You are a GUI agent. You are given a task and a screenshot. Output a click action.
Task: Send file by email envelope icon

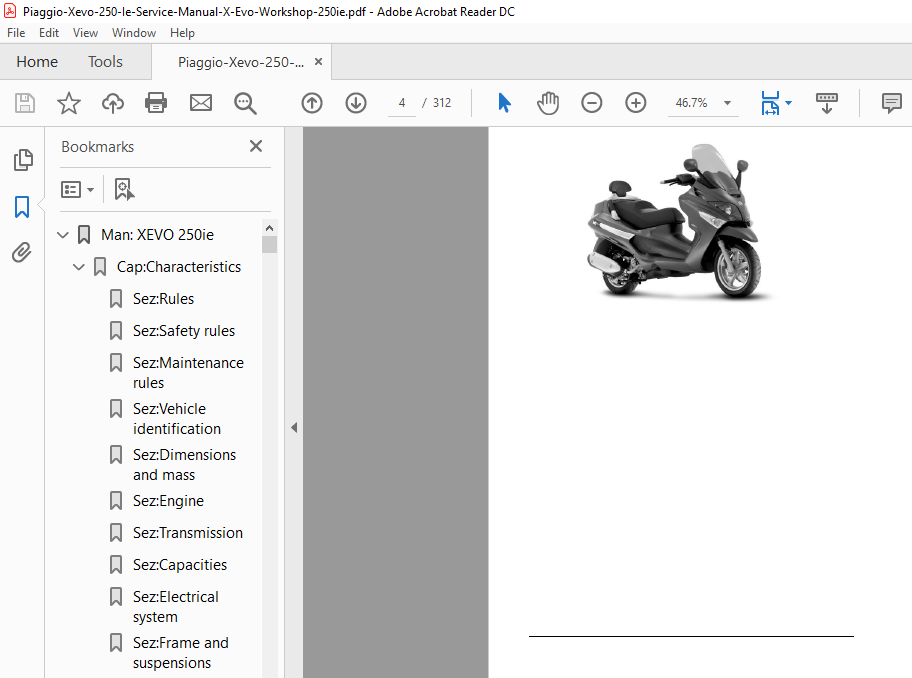201,103
